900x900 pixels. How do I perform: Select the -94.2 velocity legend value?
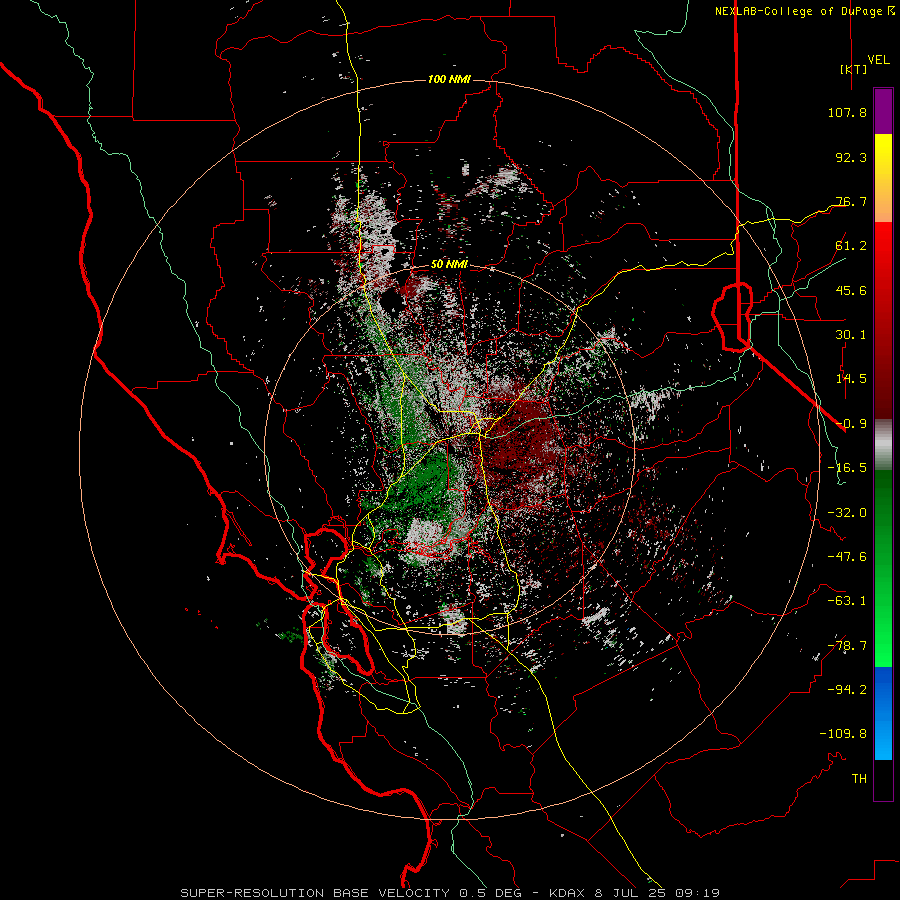tap(847, 690)
